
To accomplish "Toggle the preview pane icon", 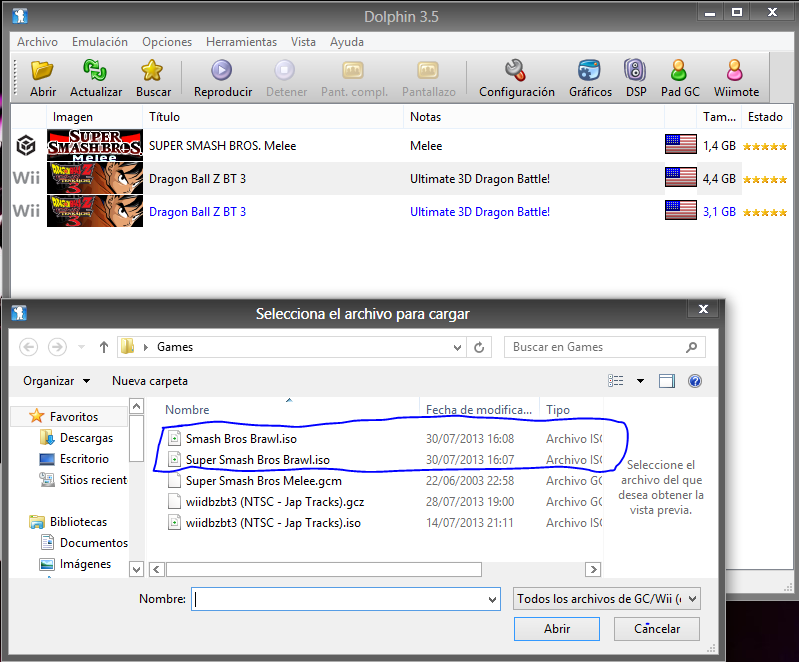I will pyautogui.click(x=667, y=381).
